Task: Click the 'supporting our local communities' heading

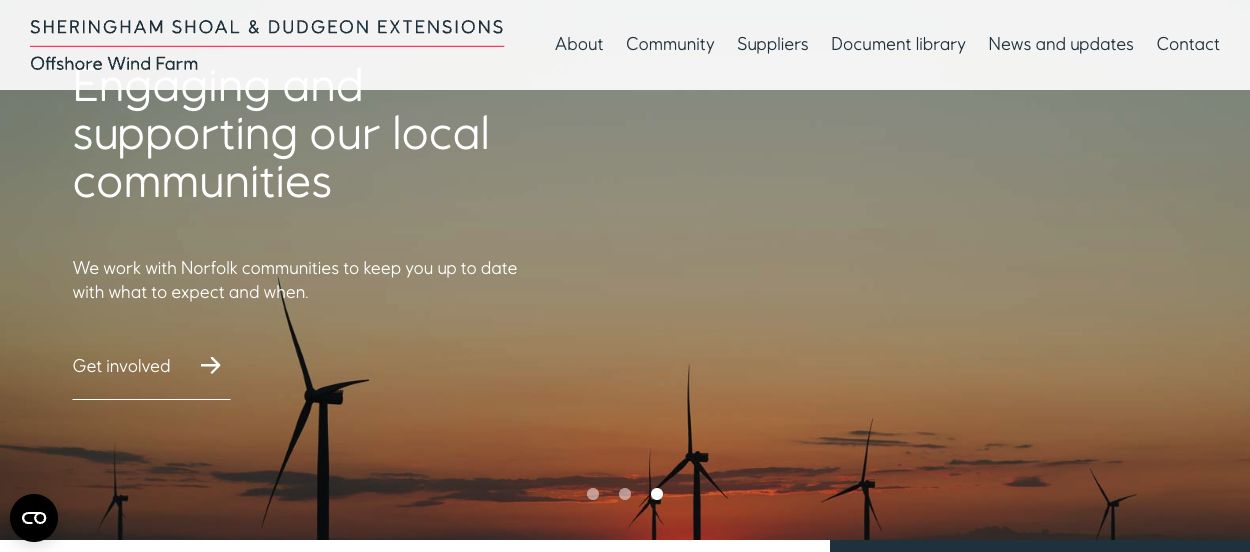Action: (x=281, y=134)
